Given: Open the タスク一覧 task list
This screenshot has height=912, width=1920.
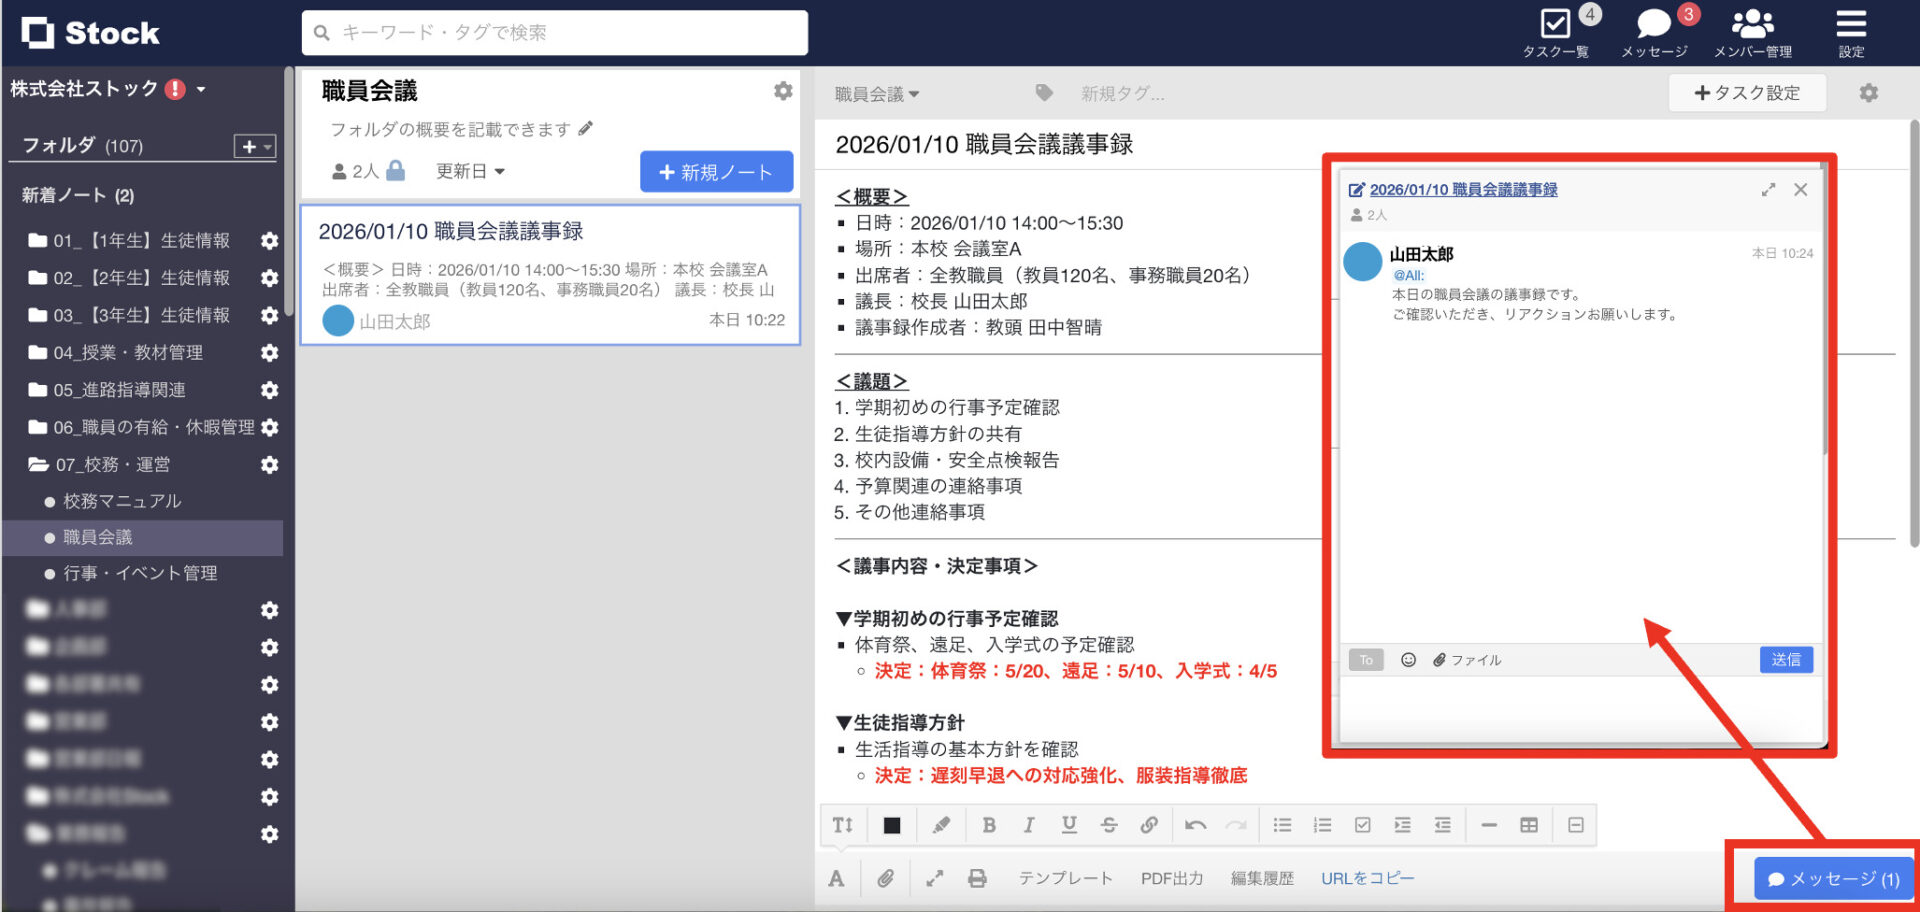Looking at the screenshot, I should [1556, 30].
